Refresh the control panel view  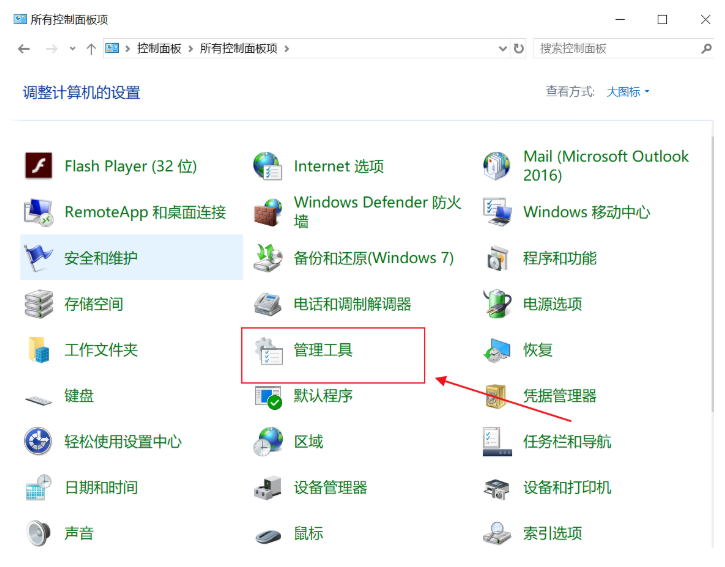[519, 49]
